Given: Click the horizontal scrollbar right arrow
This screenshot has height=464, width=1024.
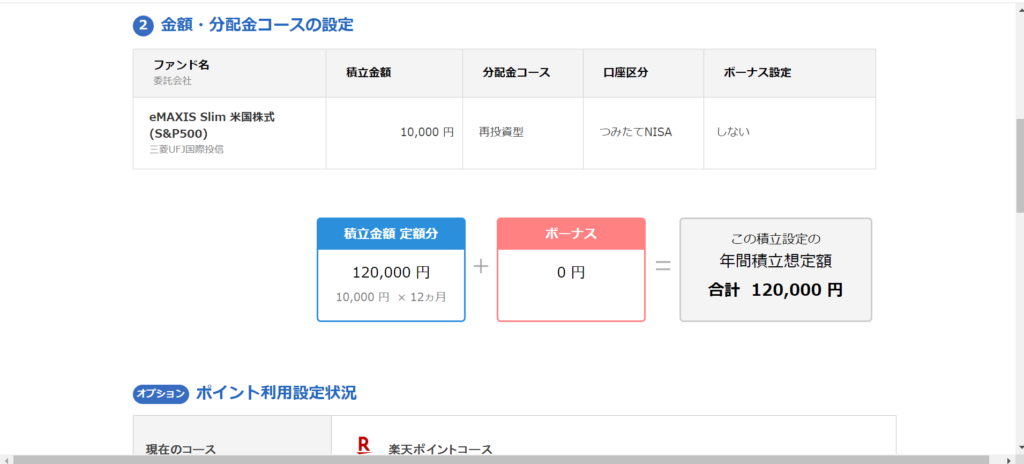Looking at the screenshot, I should 1010,459.
